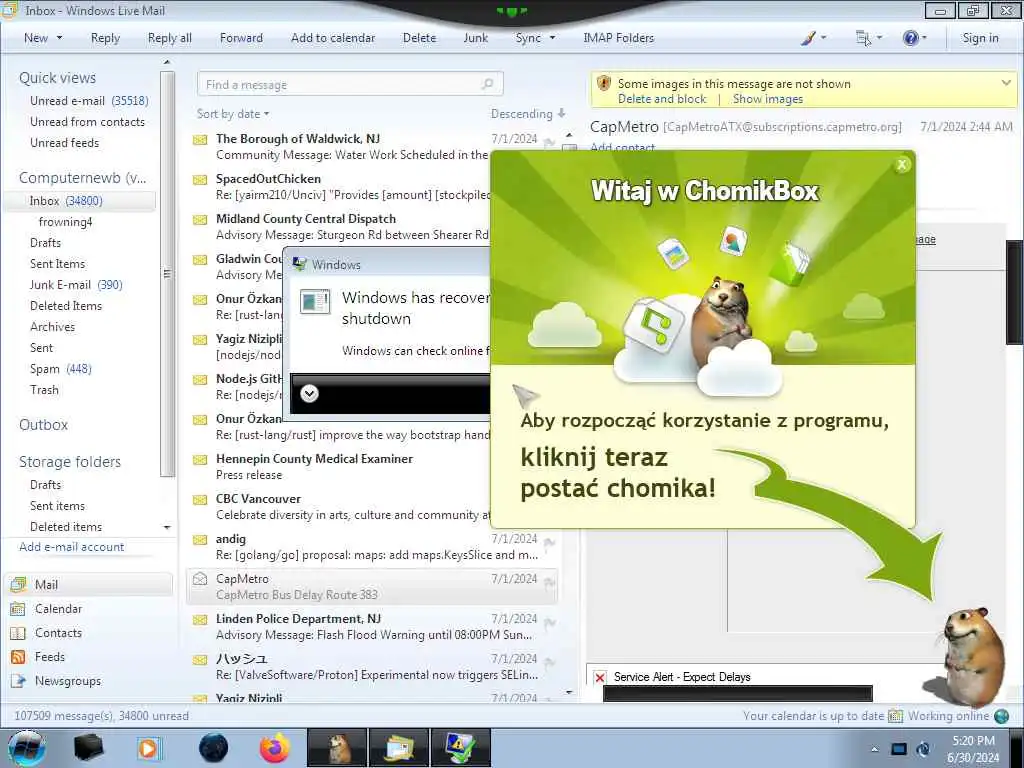Viewport: 1024px width, 768px height.
Task: Open the frowning4 subfolder
Action: [65, 222]
